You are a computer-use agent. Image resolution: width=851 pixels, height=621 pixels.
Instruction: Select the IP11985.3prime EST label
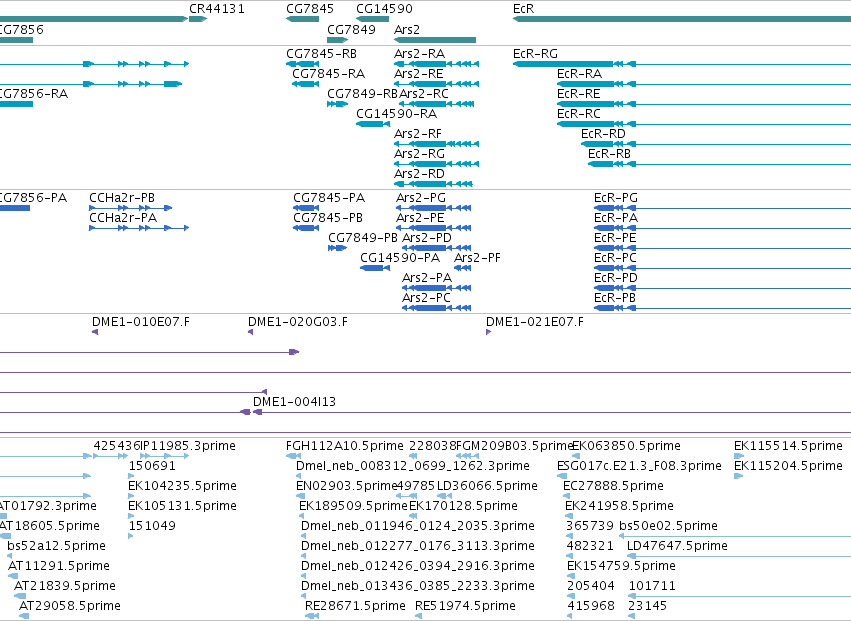click(188, 446)
